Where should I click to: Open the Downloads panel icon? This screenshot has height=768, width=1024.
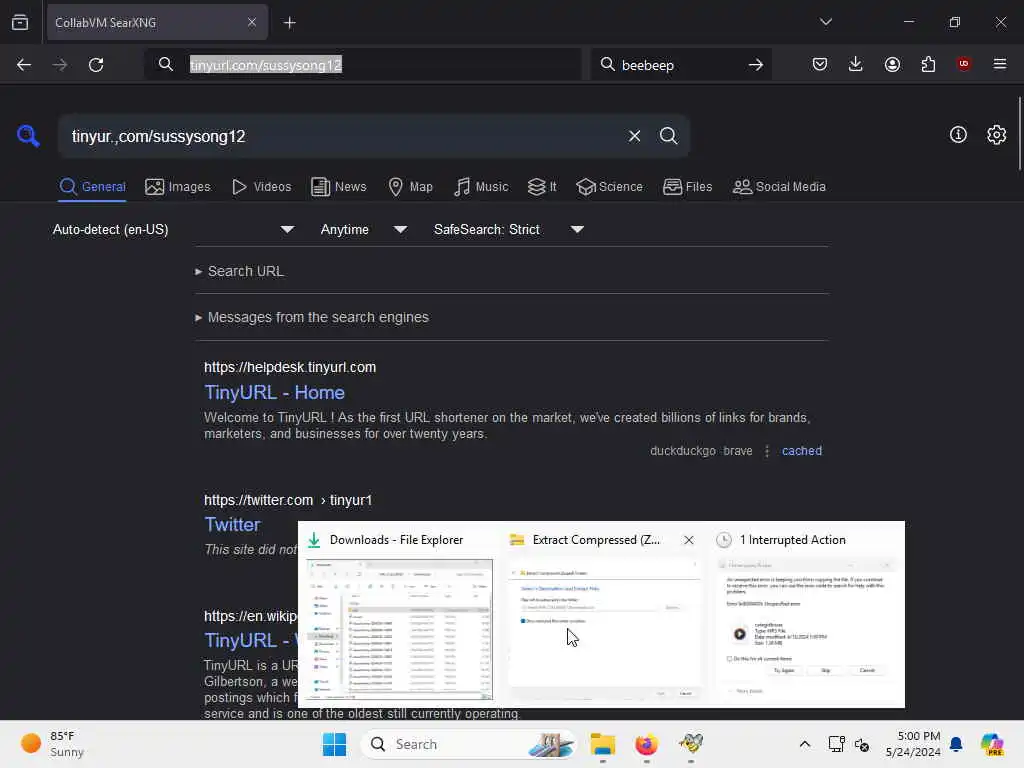856,64
